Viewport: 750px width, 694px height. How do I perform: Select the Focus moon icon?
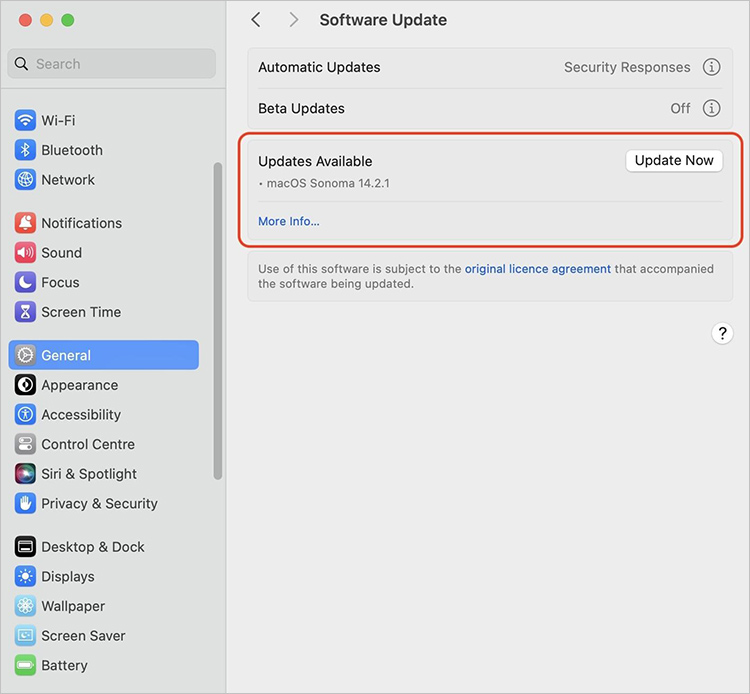(x=25, y=282)
